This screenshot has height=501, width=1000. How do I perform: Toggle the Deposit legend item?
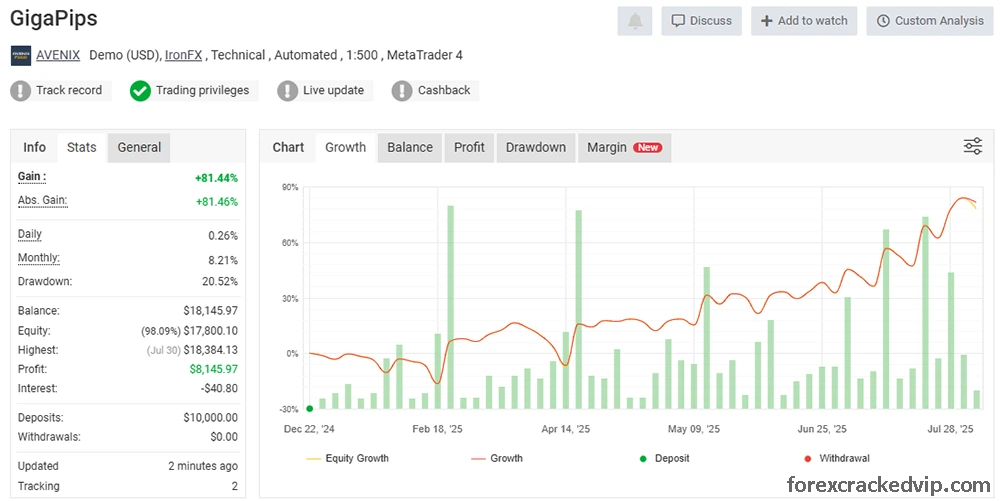(665, 458)
